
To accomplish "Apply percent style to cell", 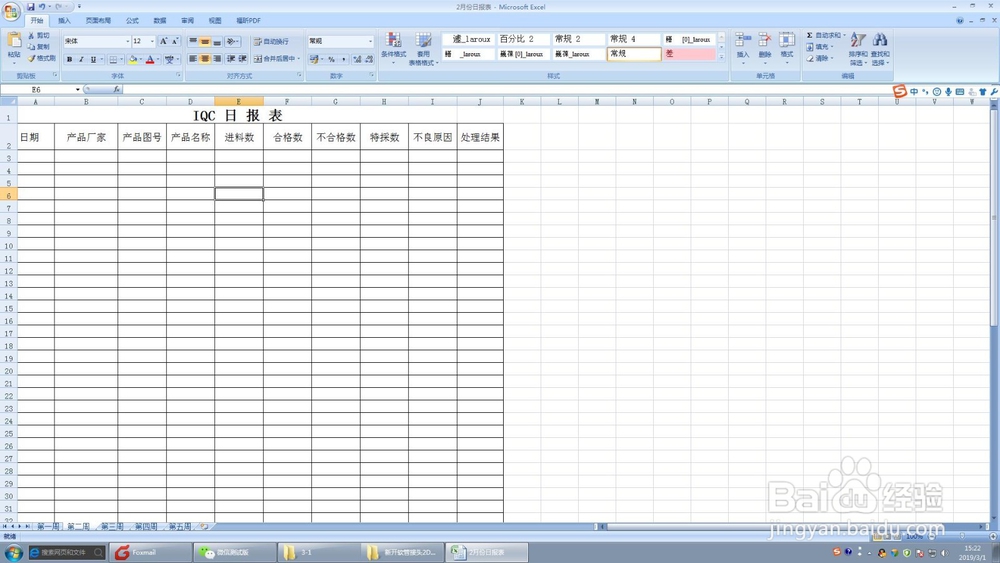I will pos(332,59).
